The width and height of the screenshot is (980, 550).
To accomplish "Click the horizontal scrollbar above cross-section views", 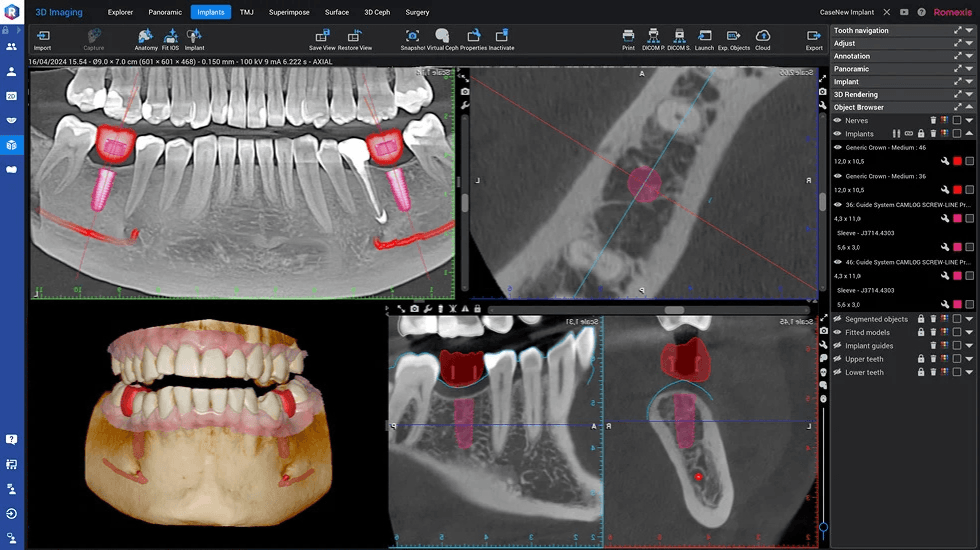I will (x=649, y=309).
